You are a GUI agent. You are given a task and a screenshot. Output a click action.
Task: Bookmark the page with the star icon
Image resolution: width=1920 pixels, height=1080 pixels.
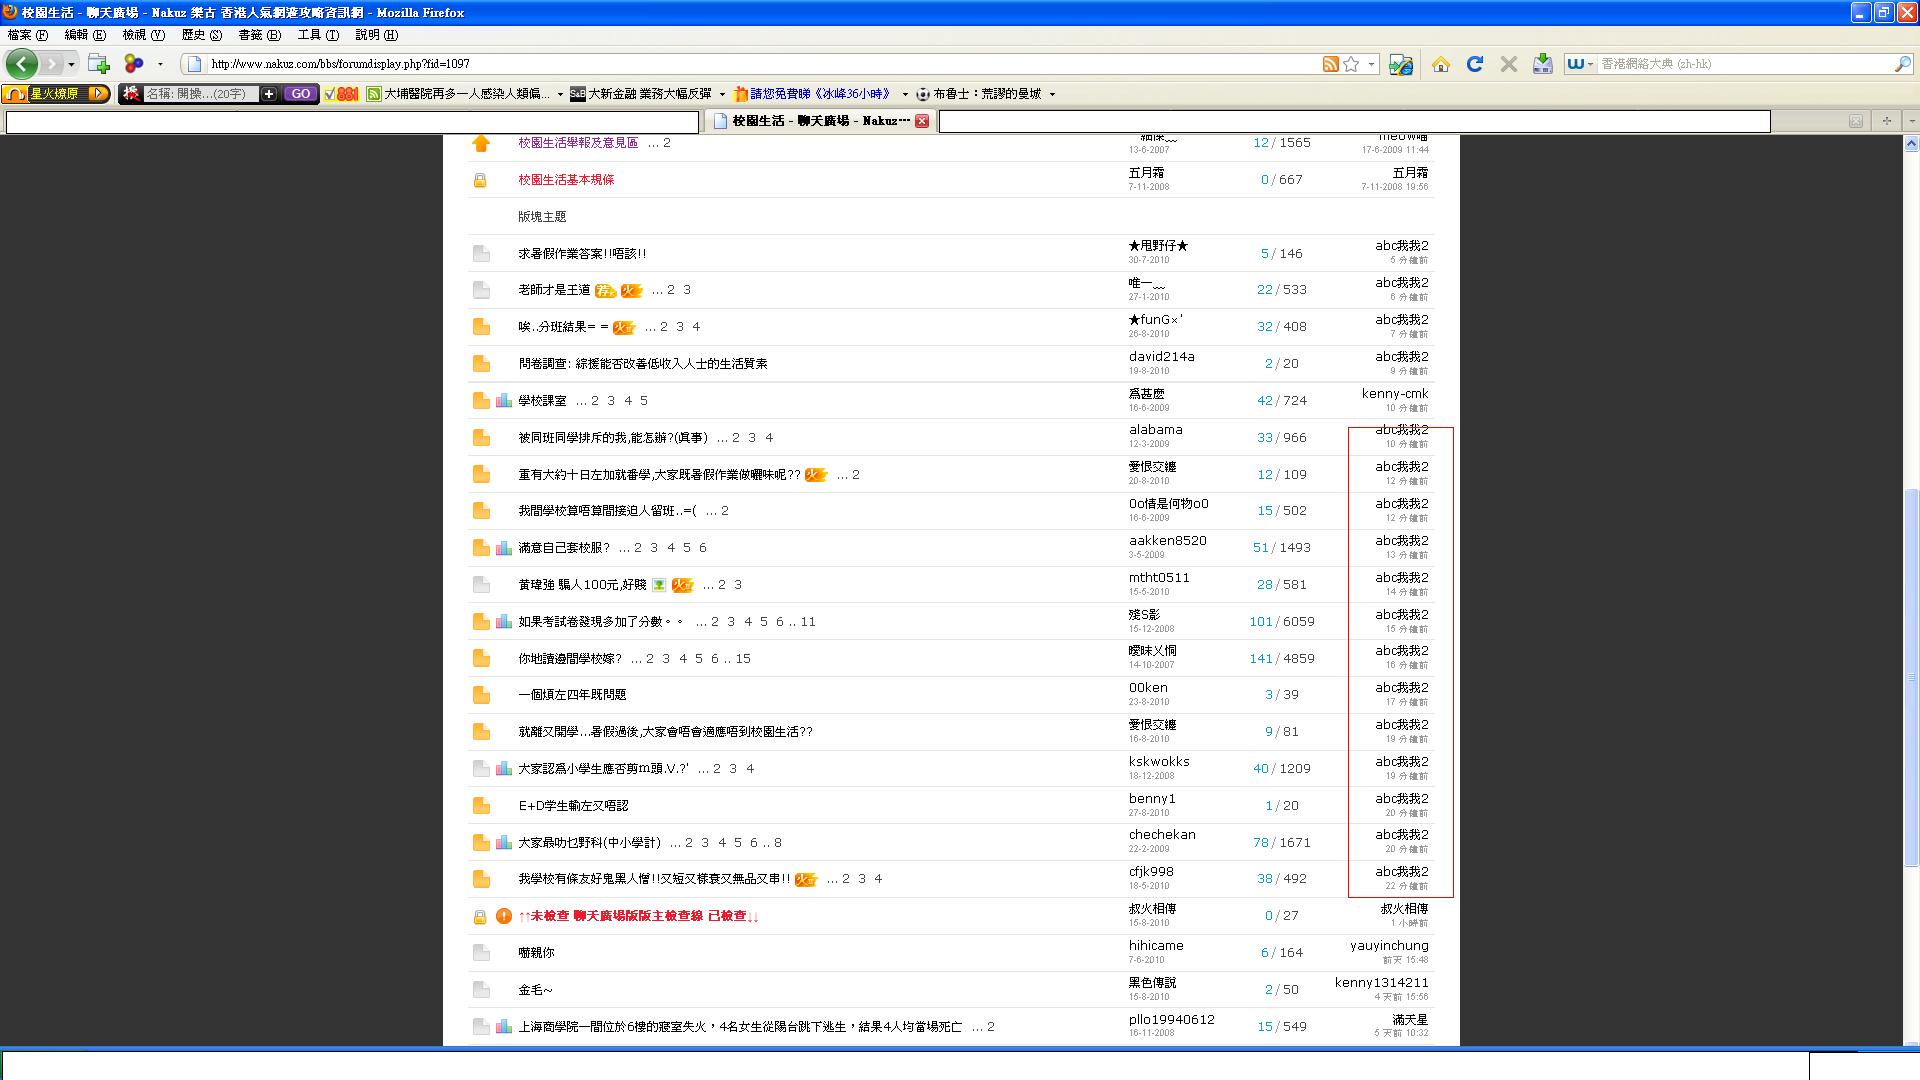[x=1351, y=64]
